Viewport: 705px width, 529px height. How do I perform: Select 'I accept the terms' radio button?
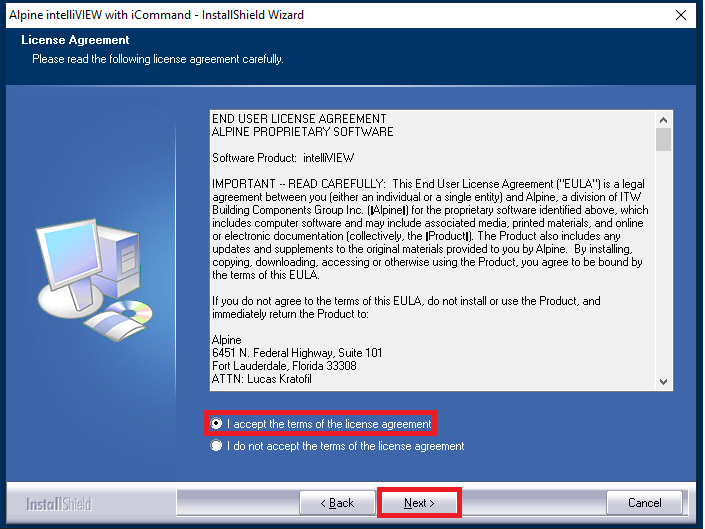coord(216,423)
